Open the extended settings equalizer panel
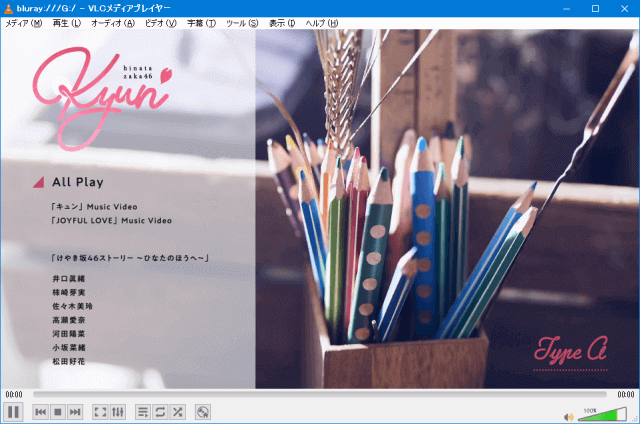The image size is (640, 424). [x=118, y=412]
